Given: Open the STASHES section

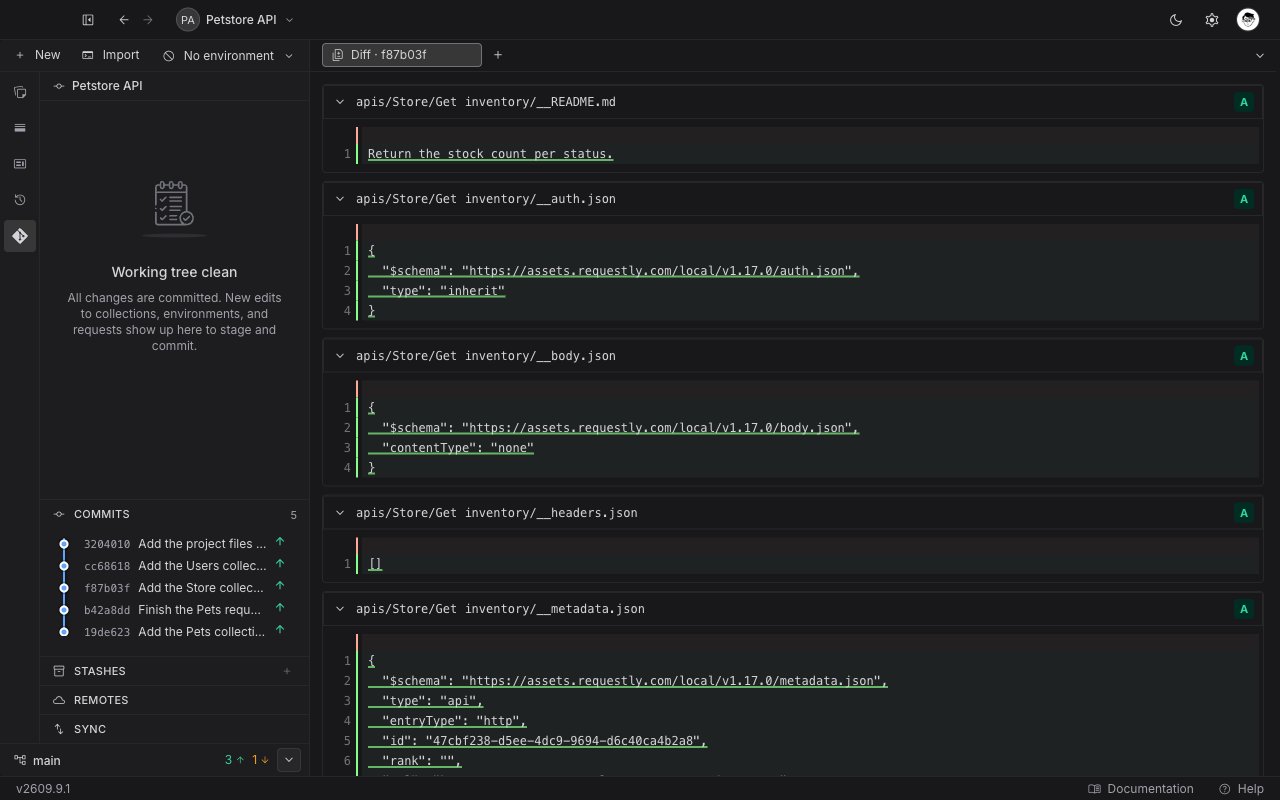Looking at the screenshot, I should [174, 671].
